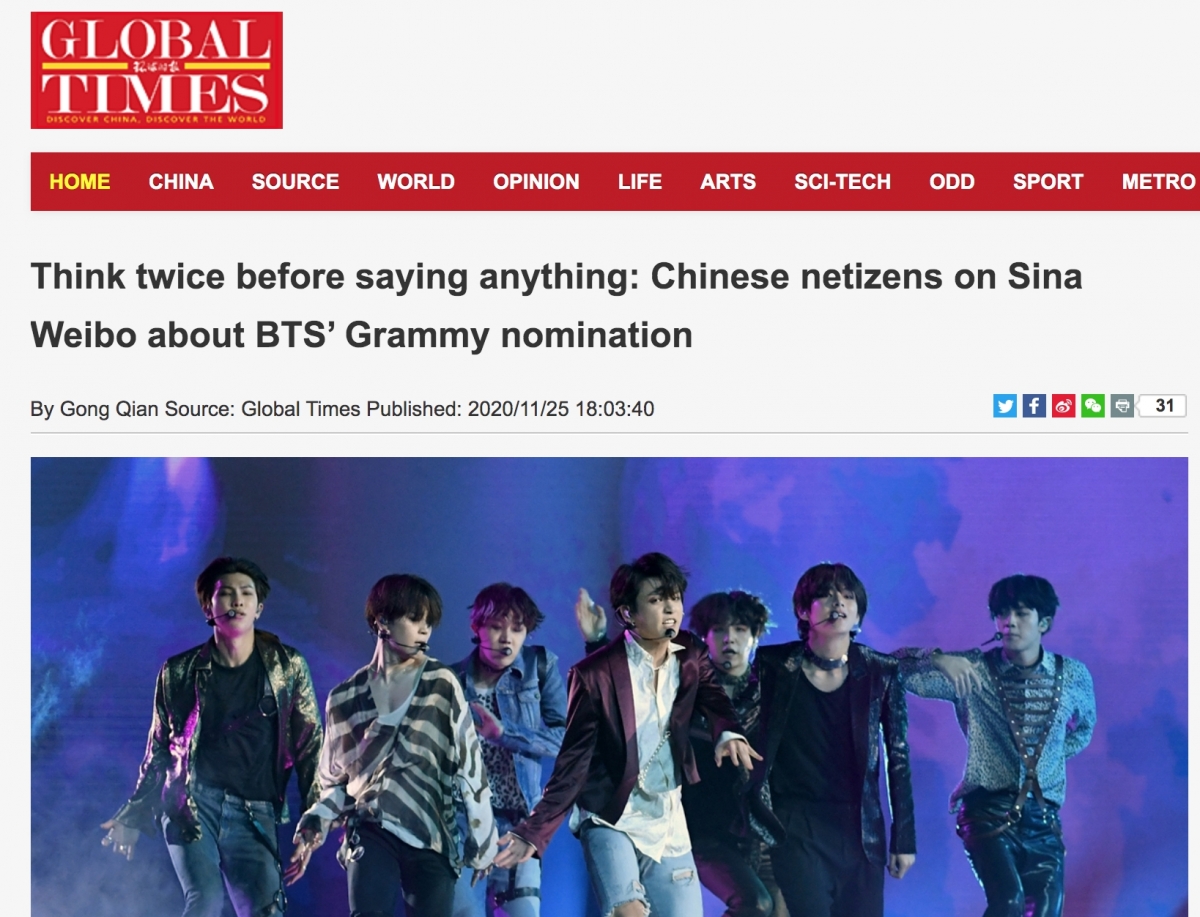Share article via Twitter icon
1200x917 pixels.
click(x=1005, y=406)
